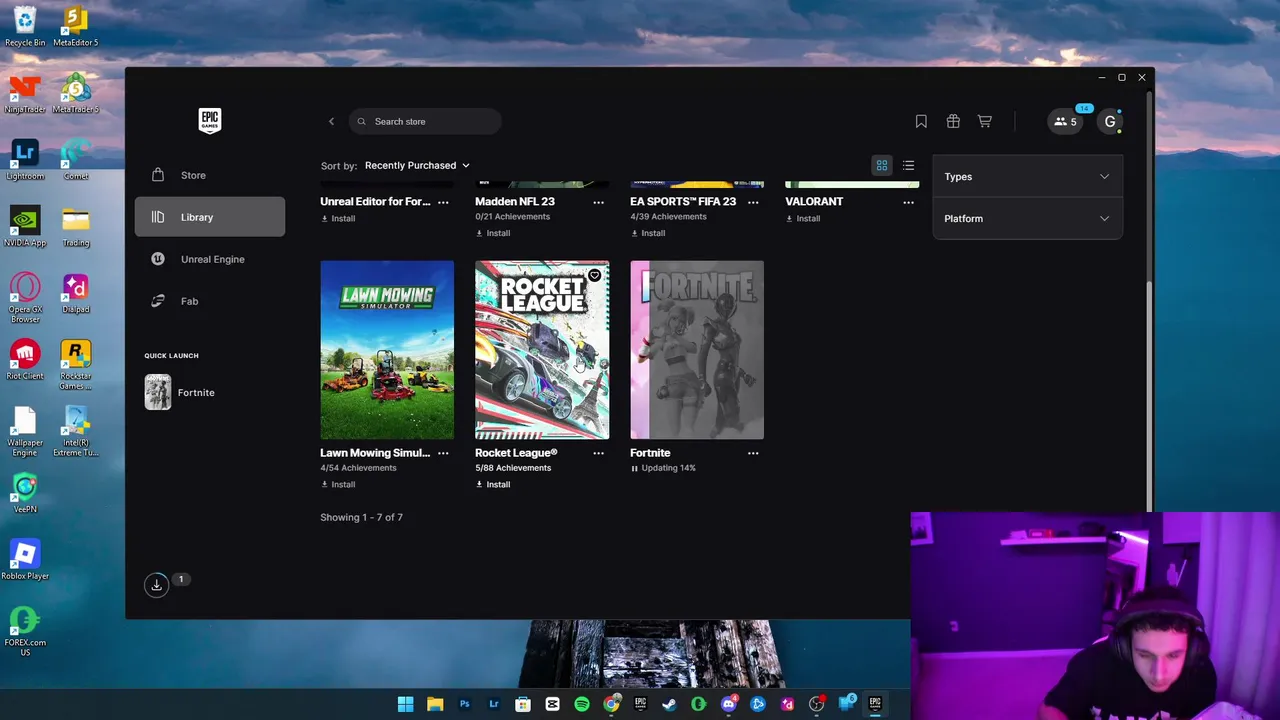Open Discord from the taskbar

[x=729, y=704]
